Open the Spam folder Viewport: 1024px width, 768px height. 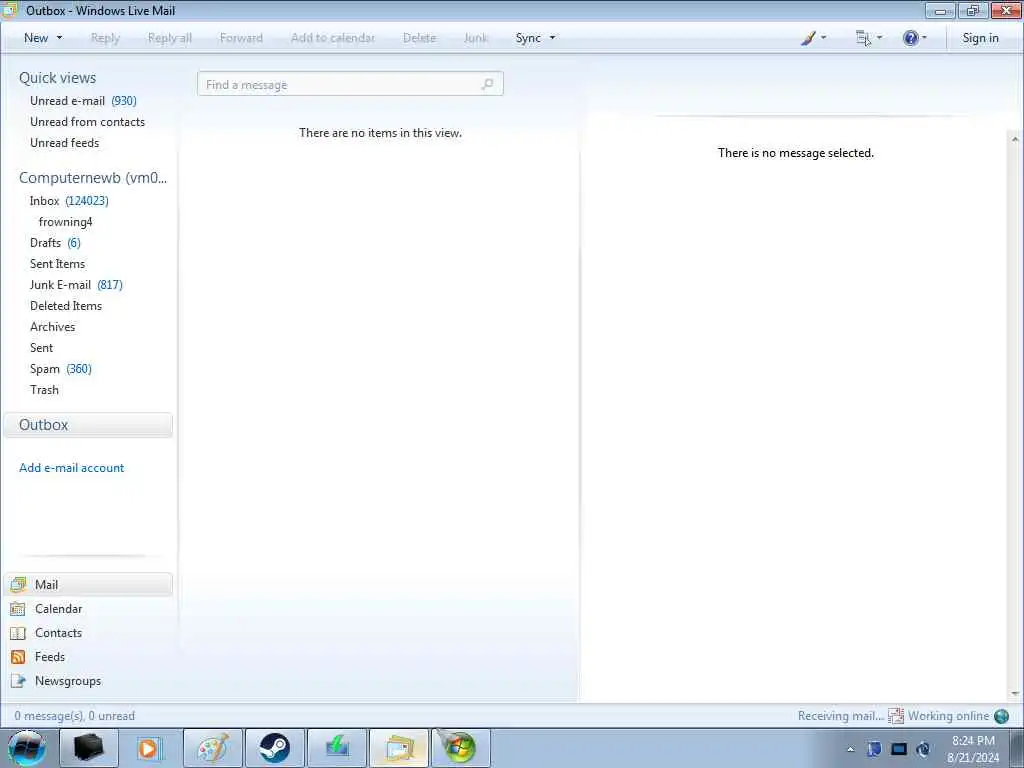pyautogui.click(x=61, y=369)
